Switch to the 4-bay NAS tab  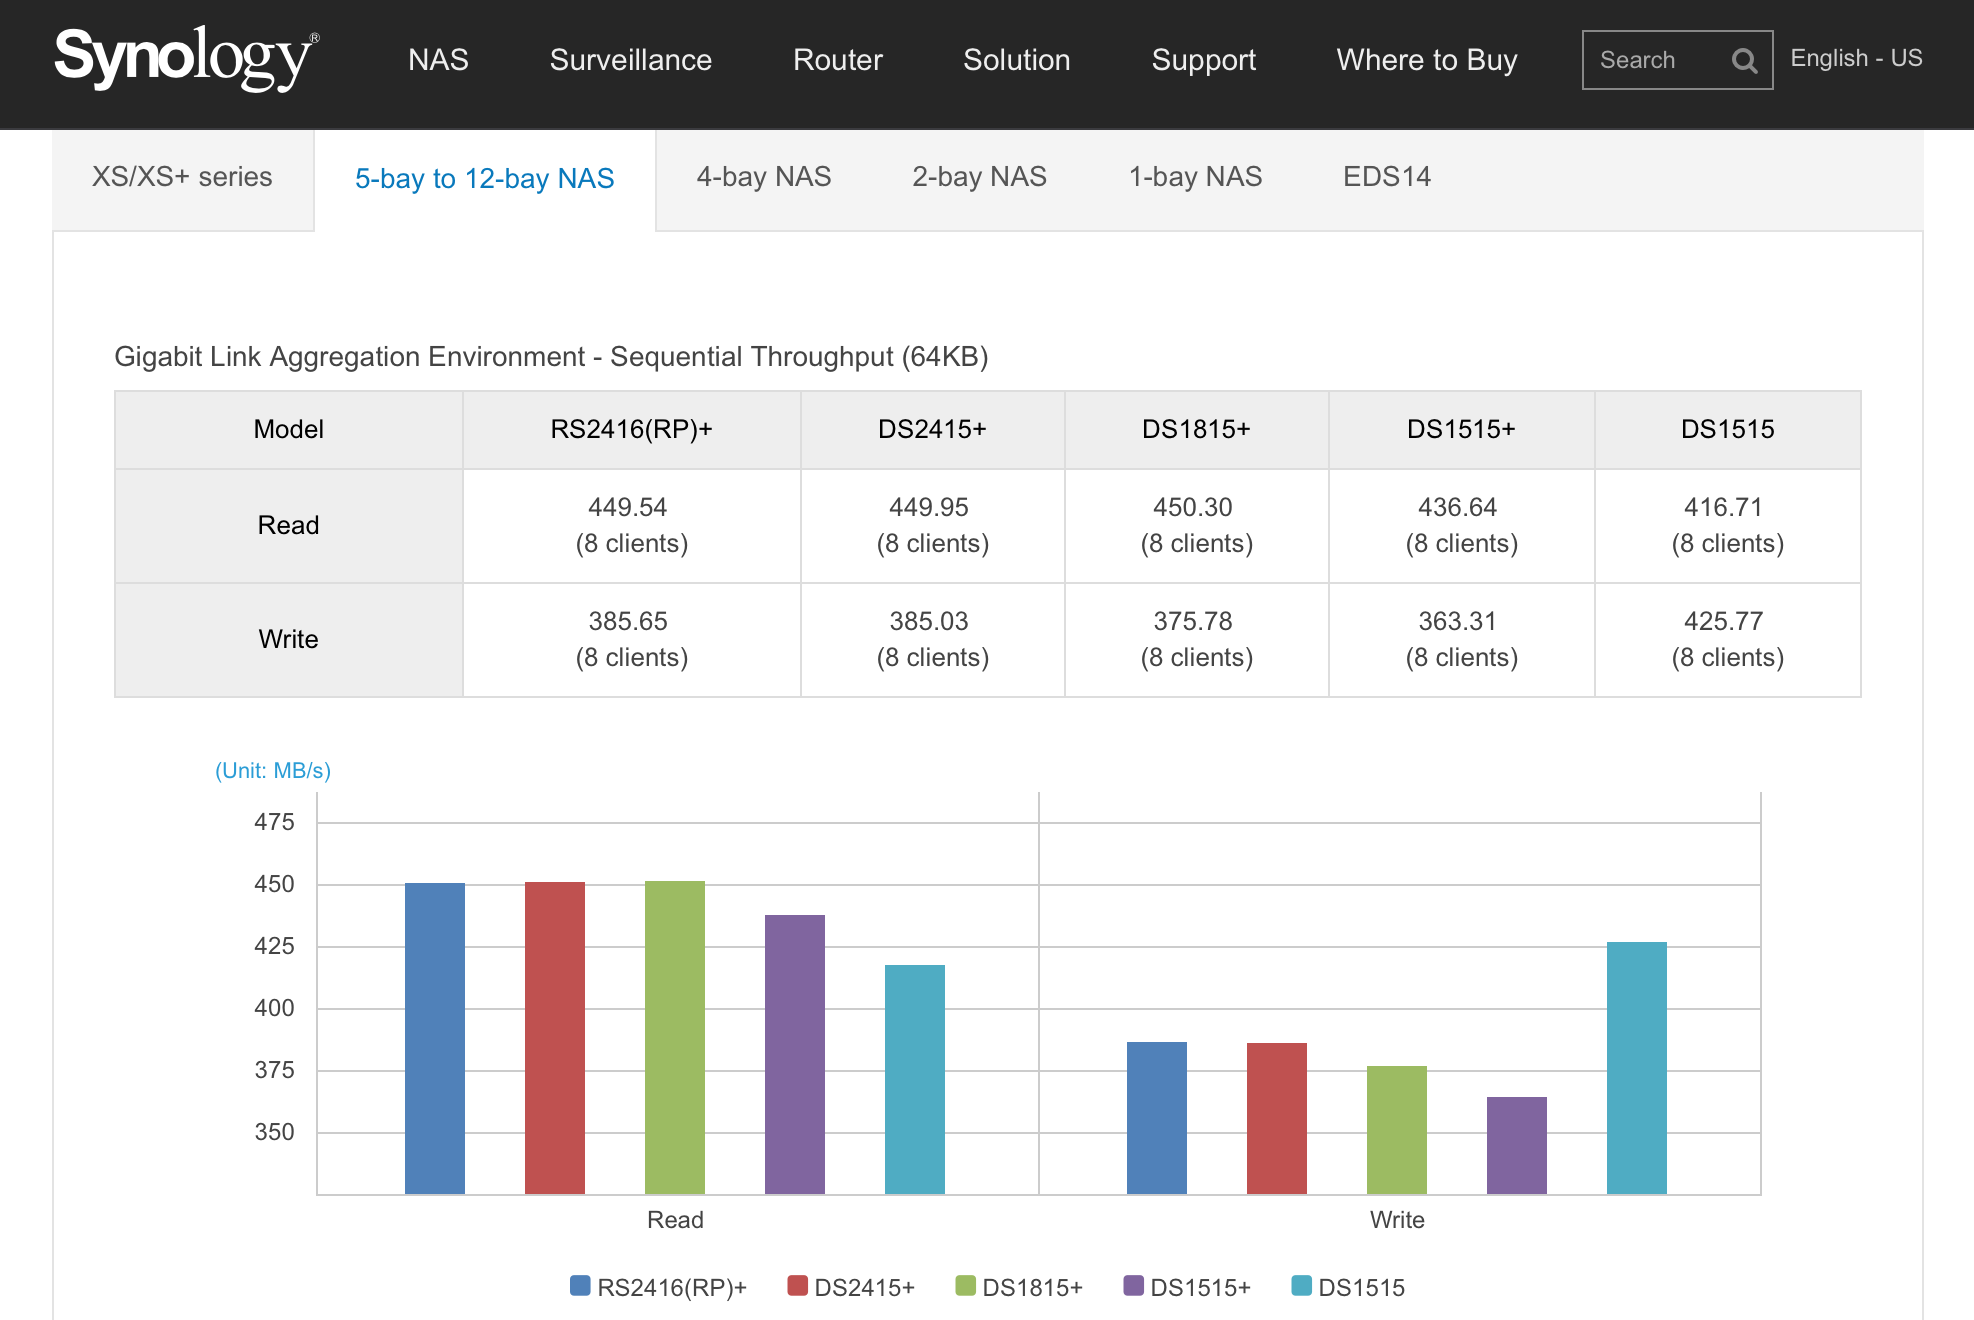tap(764, 177)
